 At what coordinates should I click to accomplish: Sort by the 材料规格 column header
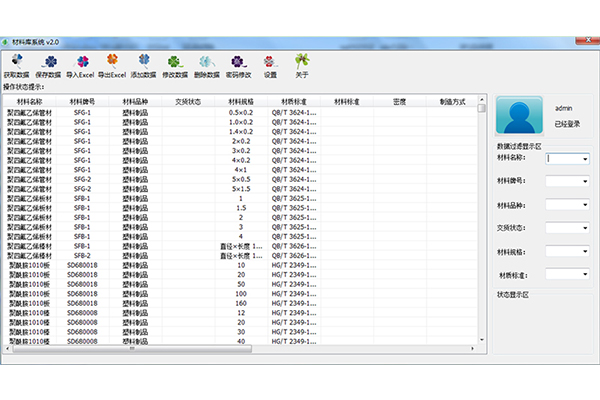click(241, 101)
